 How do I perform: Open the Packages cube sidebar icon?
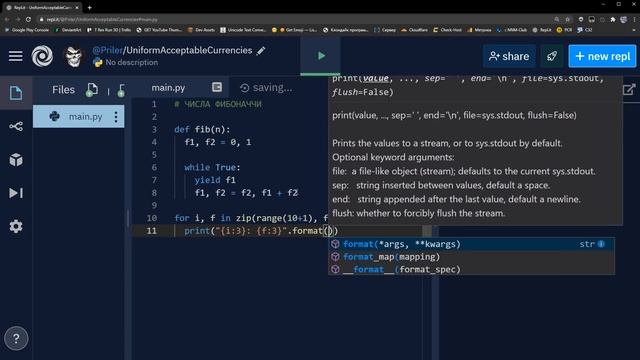point(16,160)
